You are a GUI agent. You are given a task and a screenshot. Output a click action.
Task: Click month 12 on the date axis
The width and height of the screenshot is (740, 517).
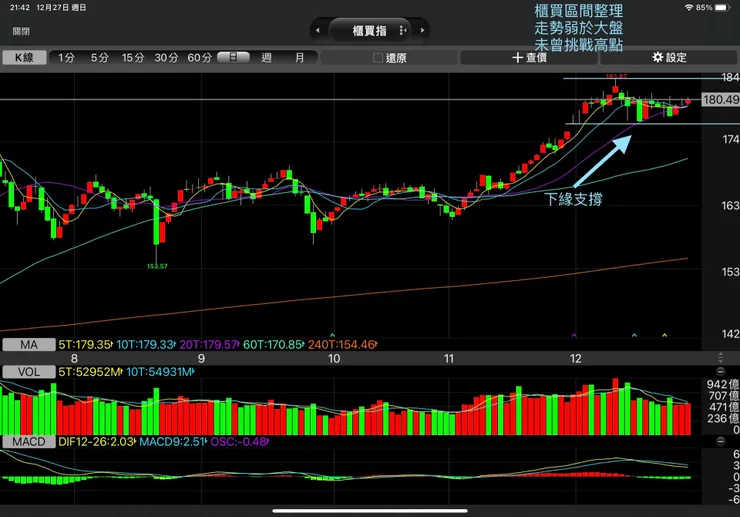point(576,358)
